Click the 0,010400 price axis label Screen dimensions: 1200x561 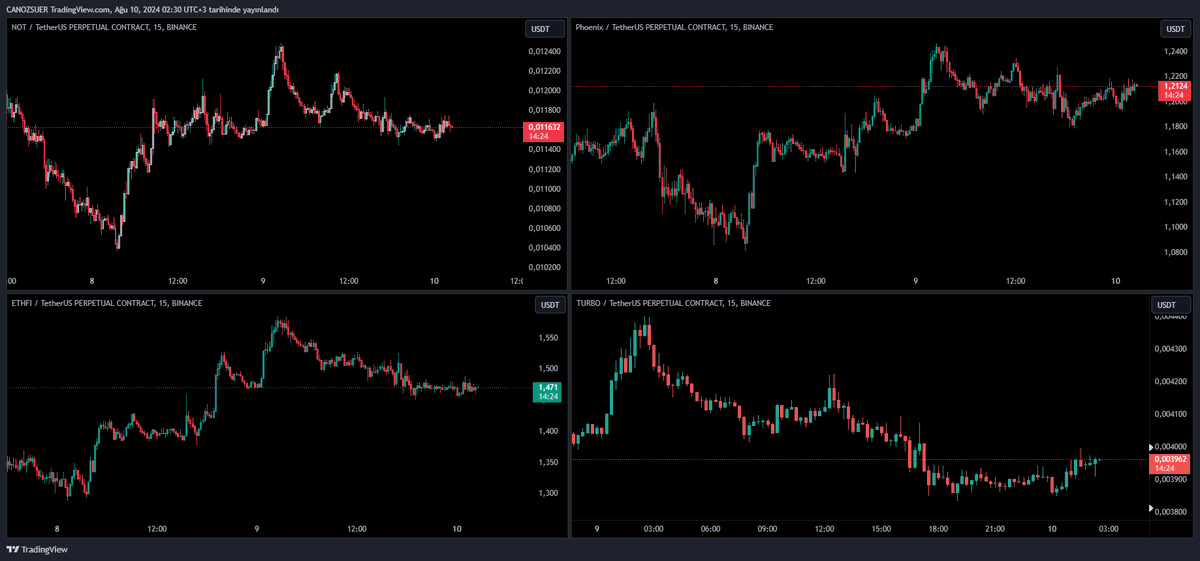coord(544,248)
